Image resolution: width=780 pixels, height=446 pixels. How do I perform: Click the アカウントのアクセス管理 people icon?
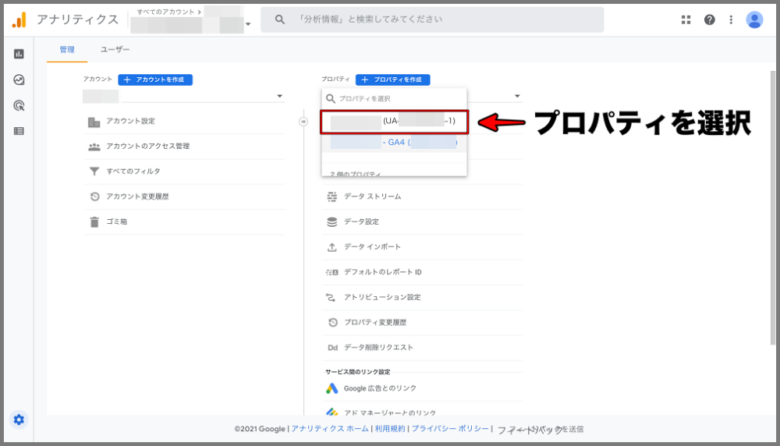click(x=94, y=147)
